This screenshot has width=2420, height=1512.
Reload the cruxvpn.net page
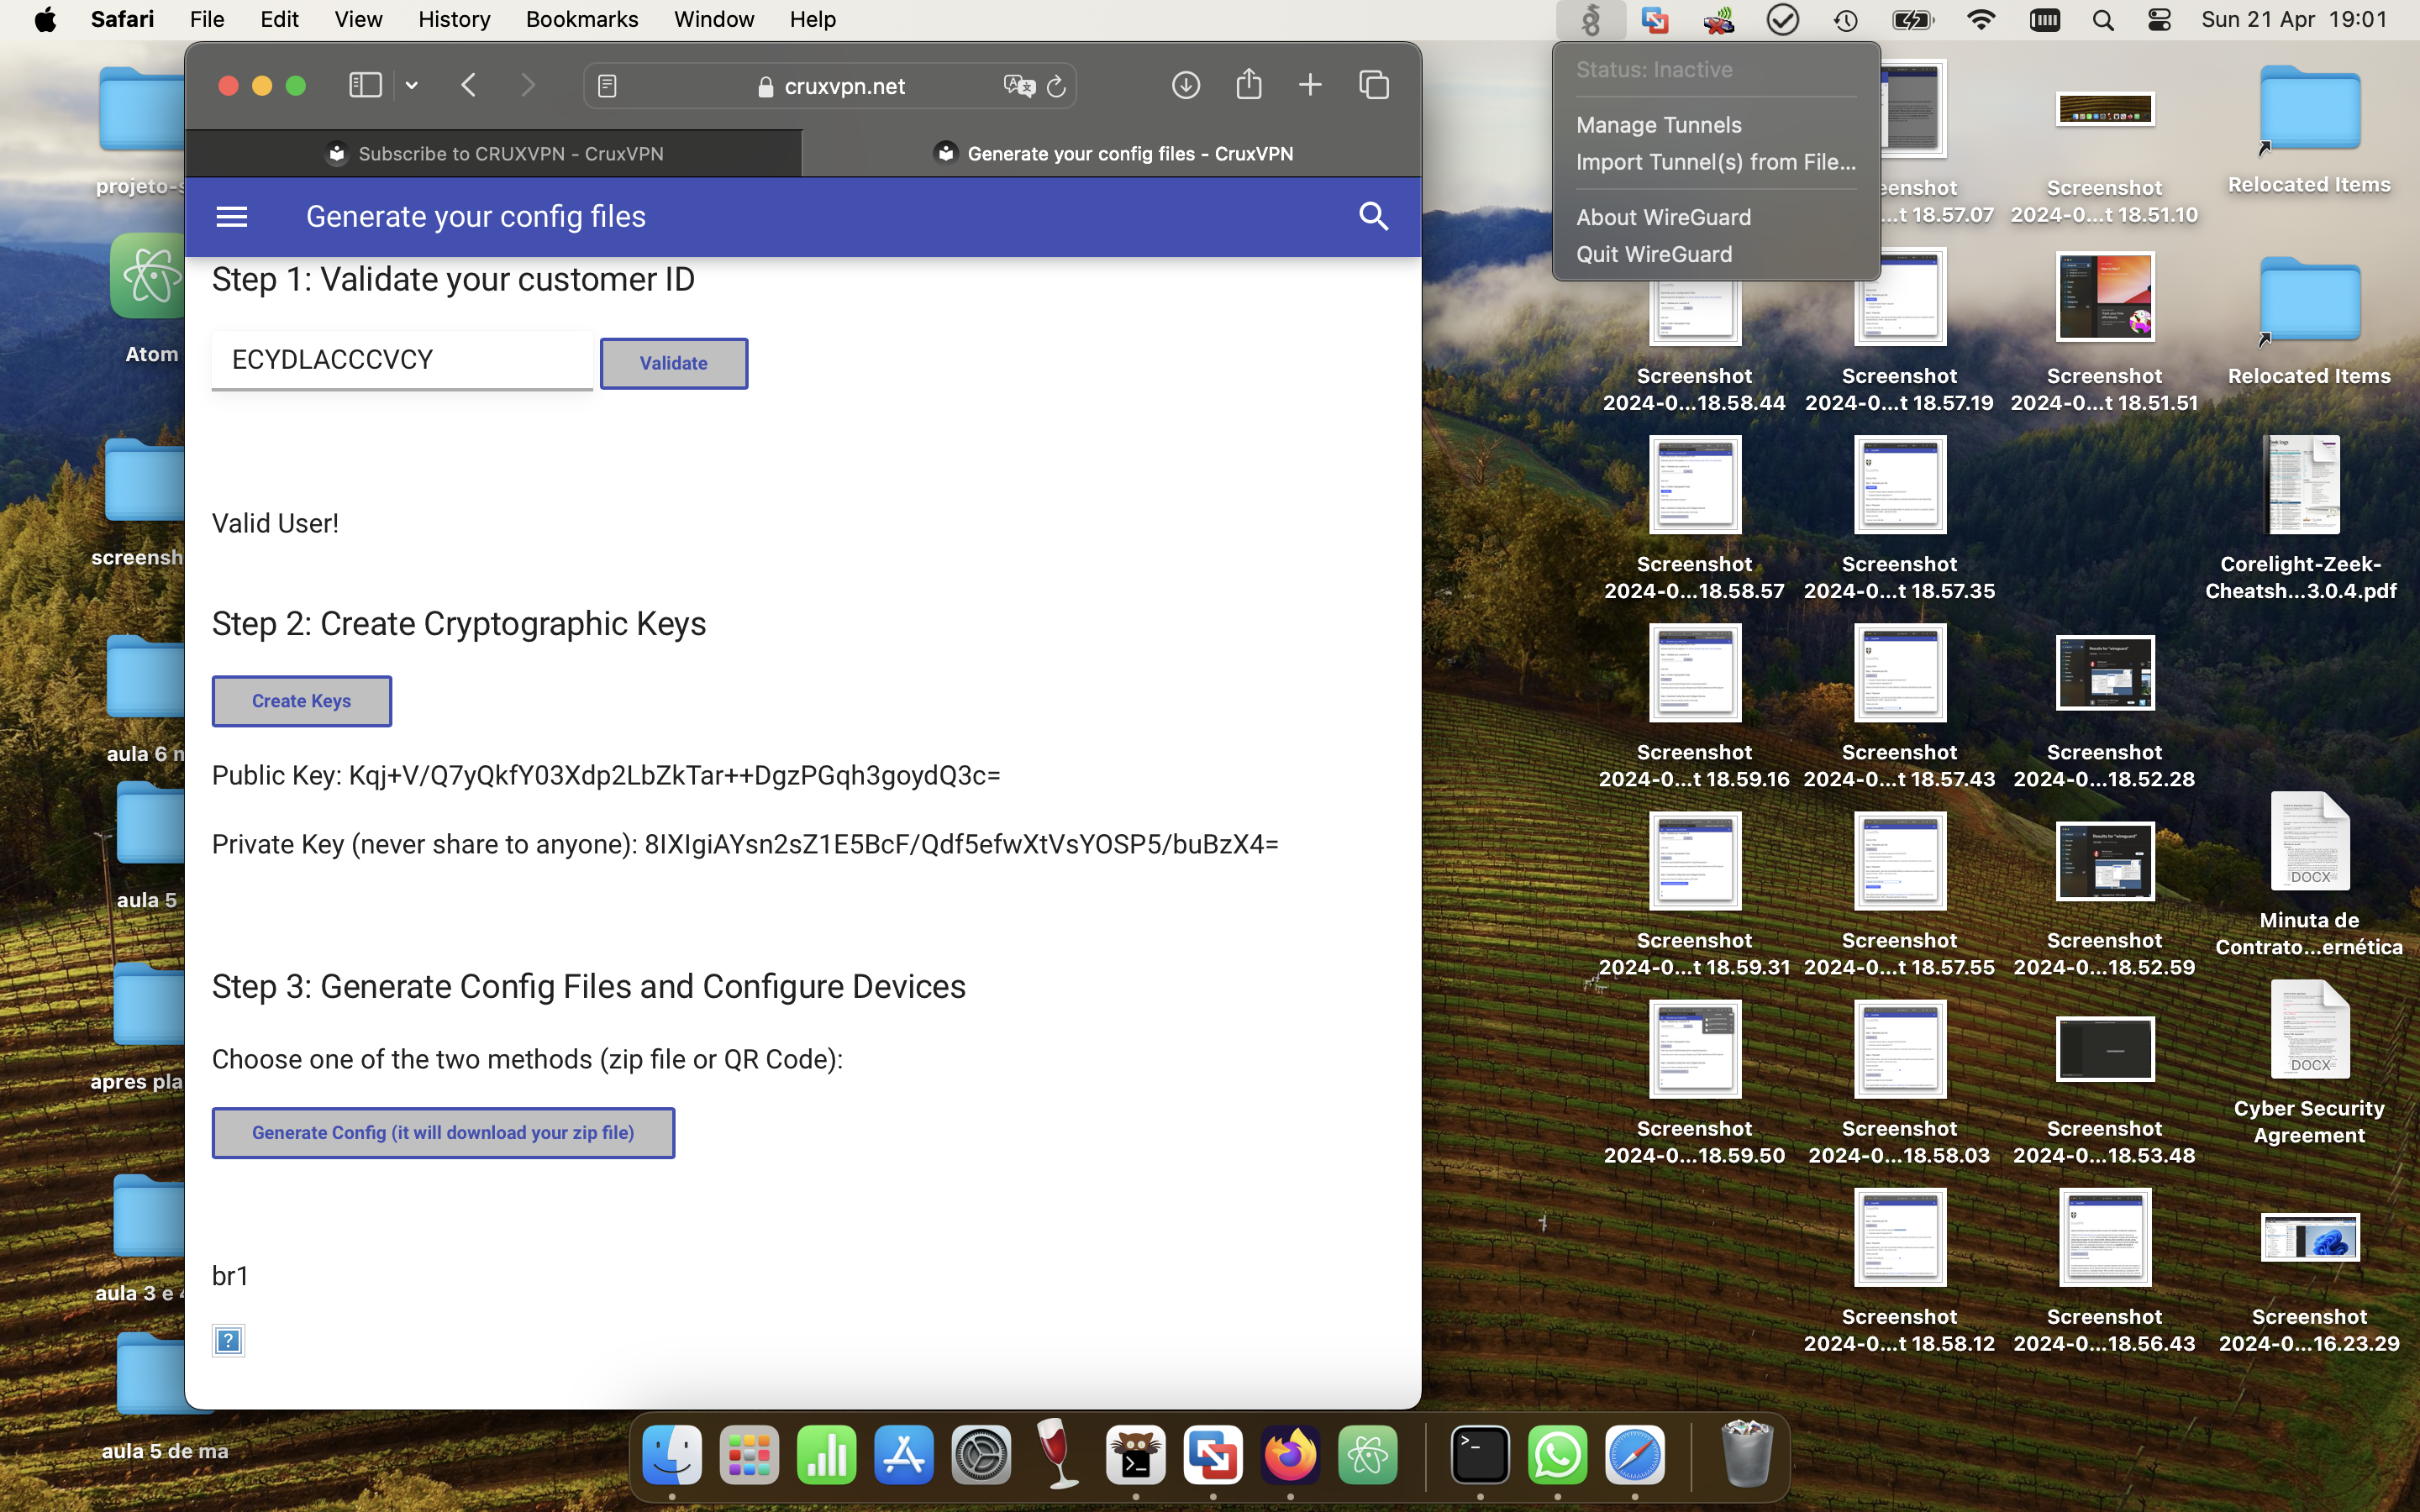[1056, 87]
